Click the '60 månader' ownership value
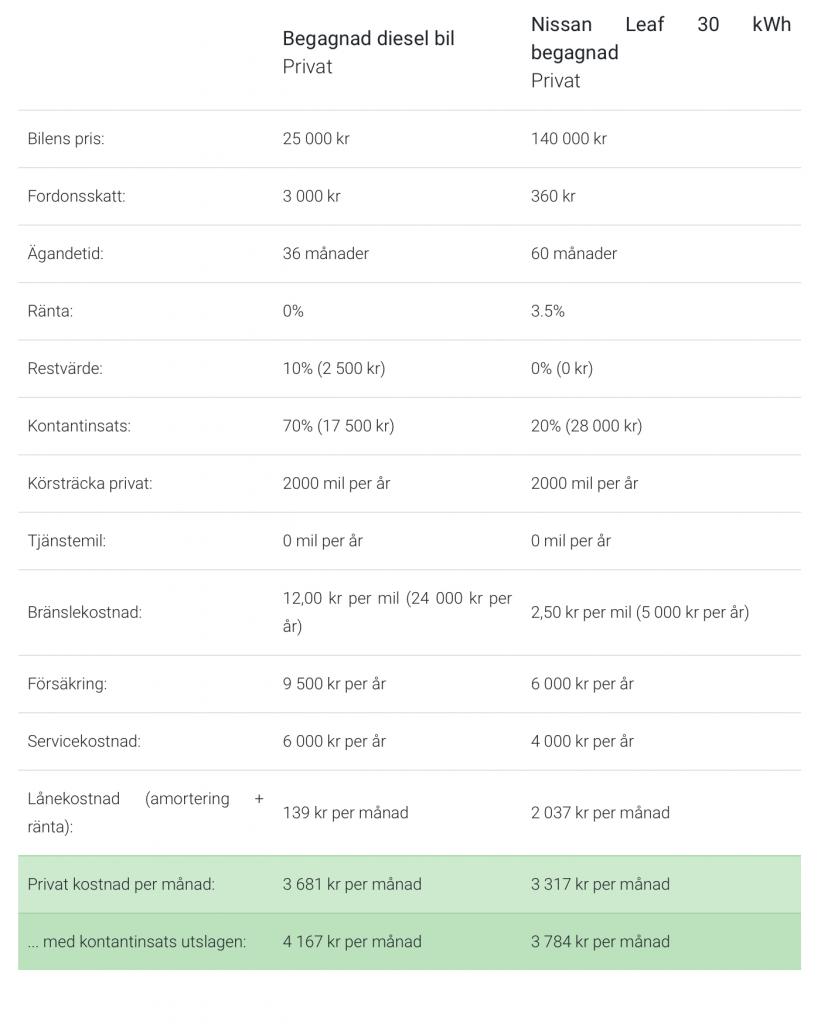821x1024 pixels. coord(573,253)
